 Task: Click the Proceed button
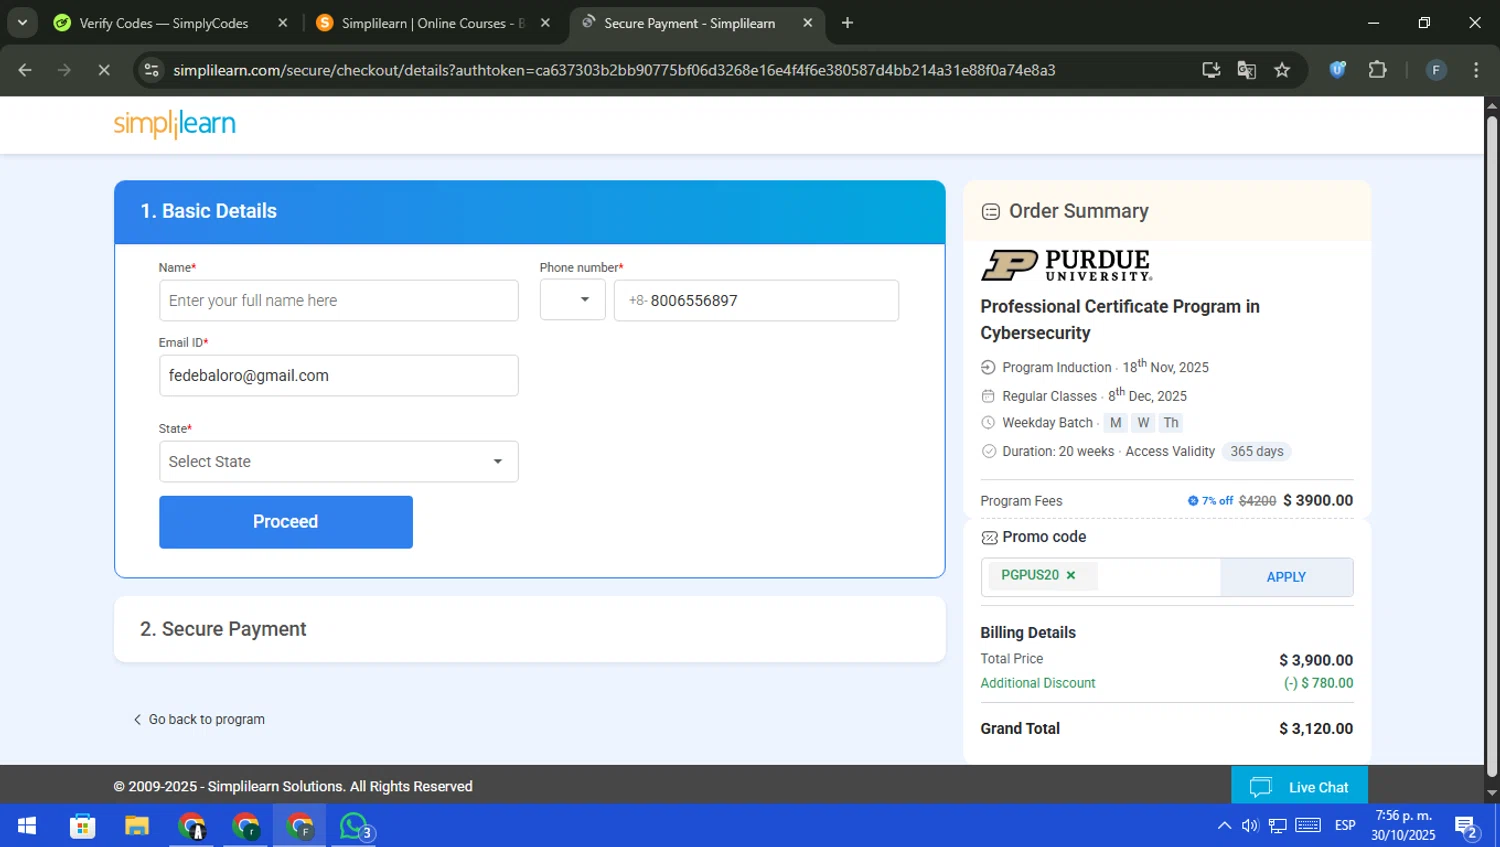(286, 522)
